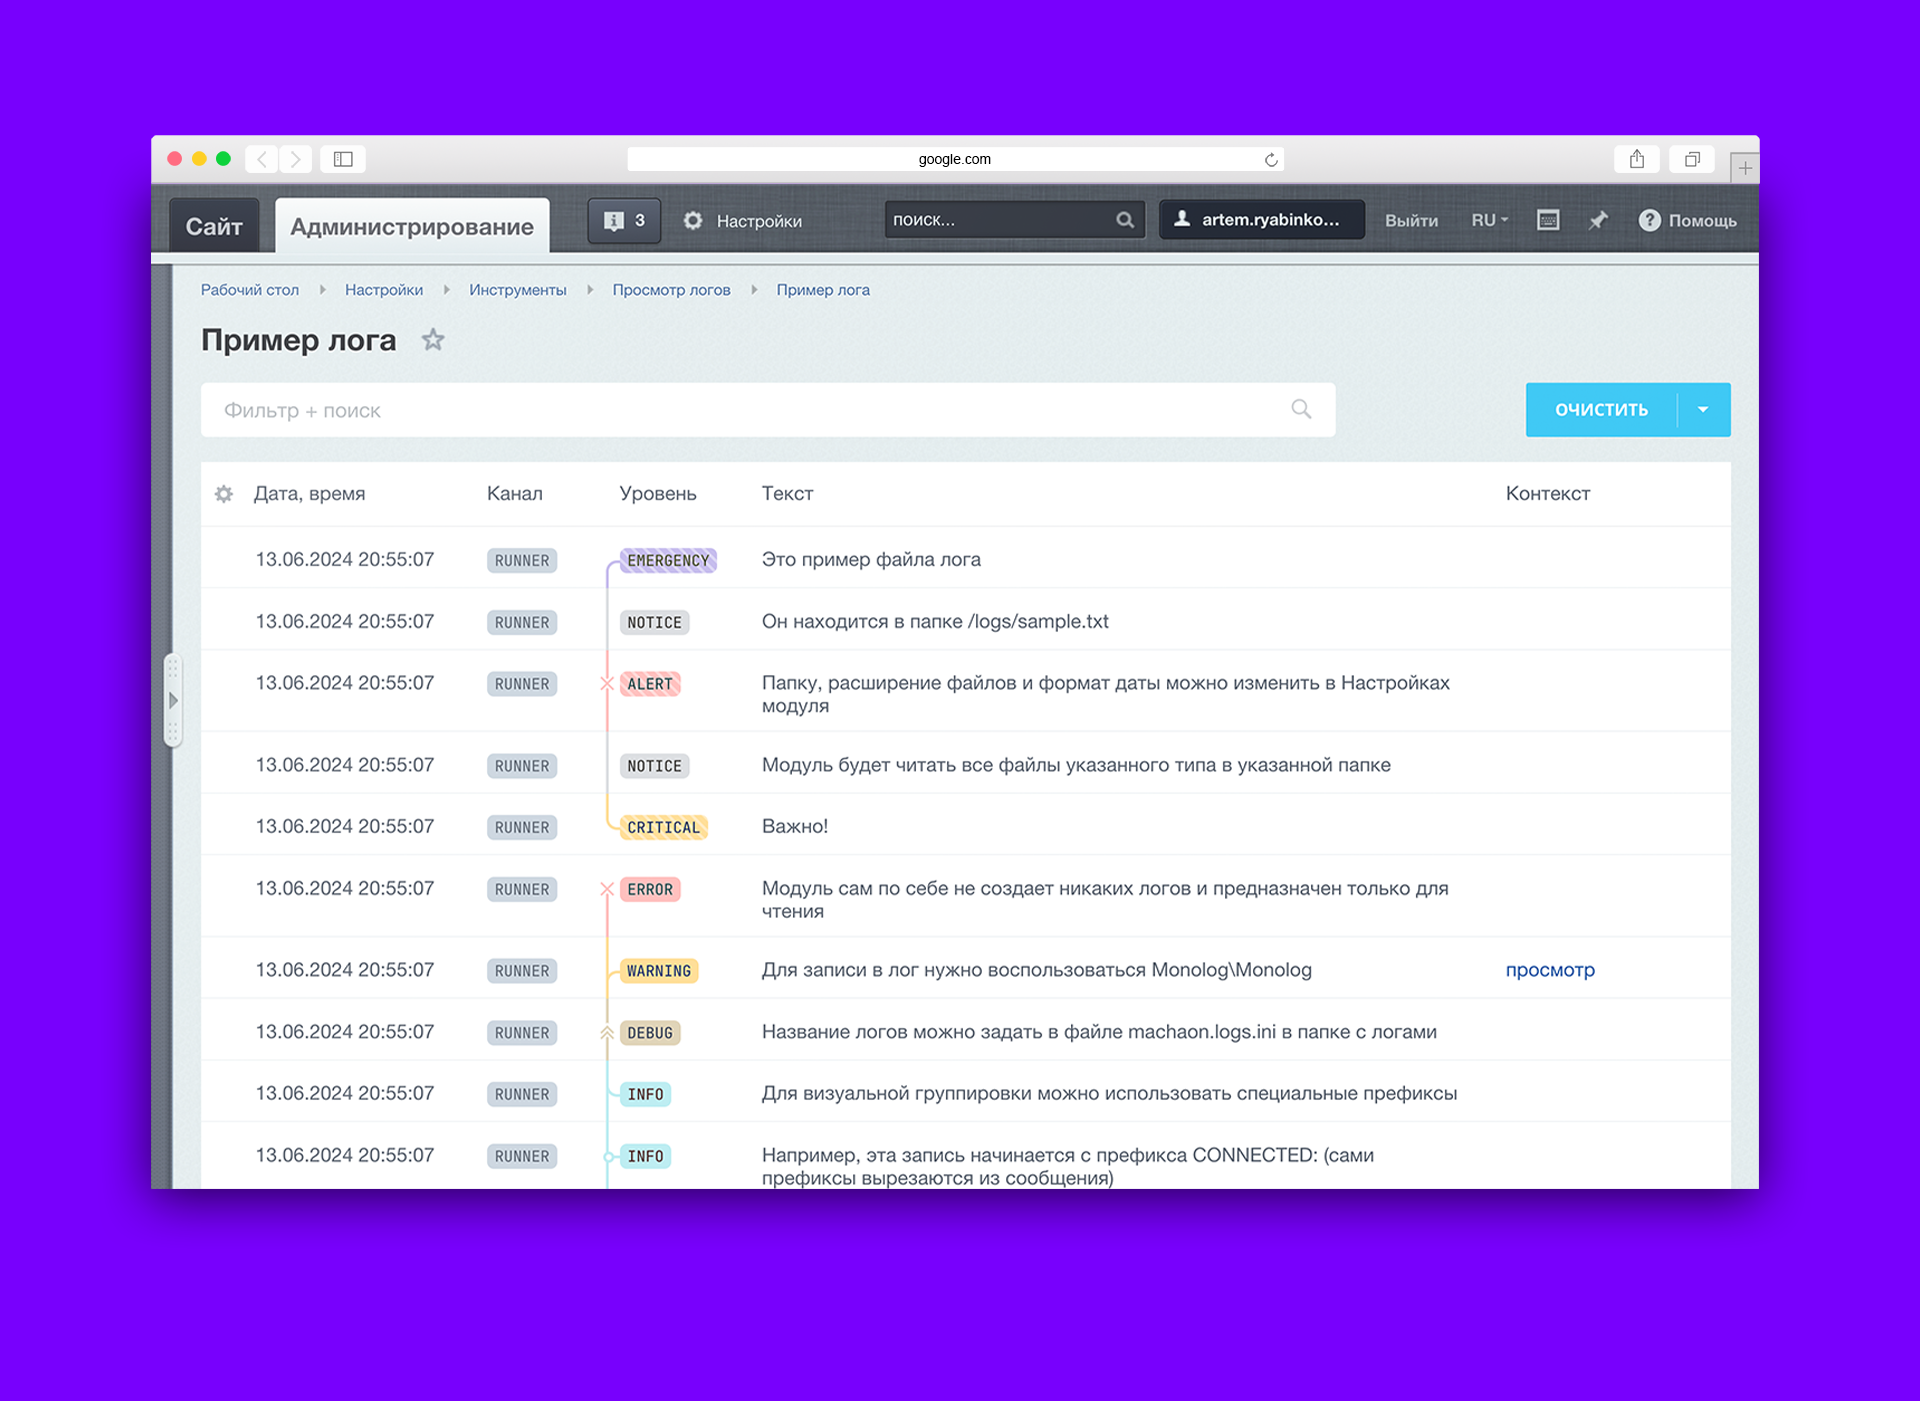Click the Уровень column header
Screen dimensions: 1920x1401
(658, 494)
